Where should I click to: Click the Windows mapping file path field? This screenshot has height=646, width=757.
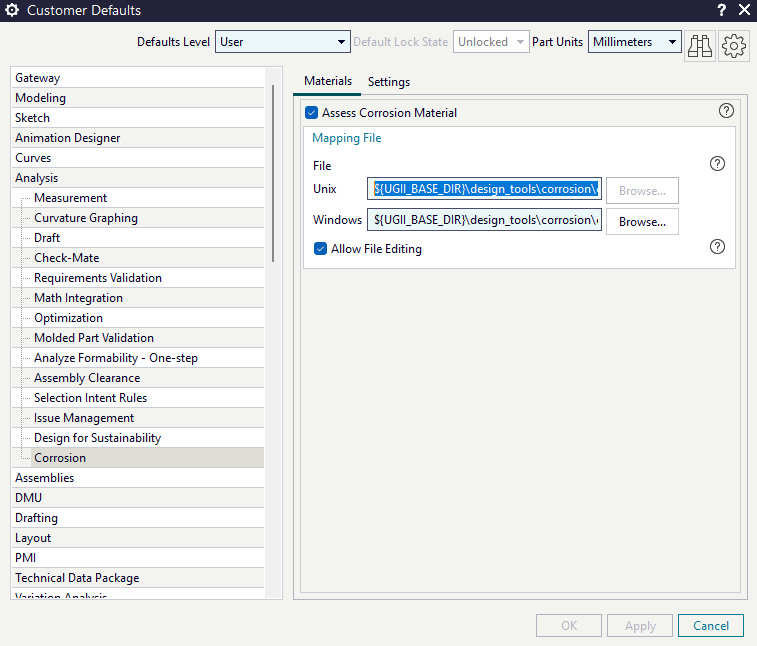tap(486, 221)
